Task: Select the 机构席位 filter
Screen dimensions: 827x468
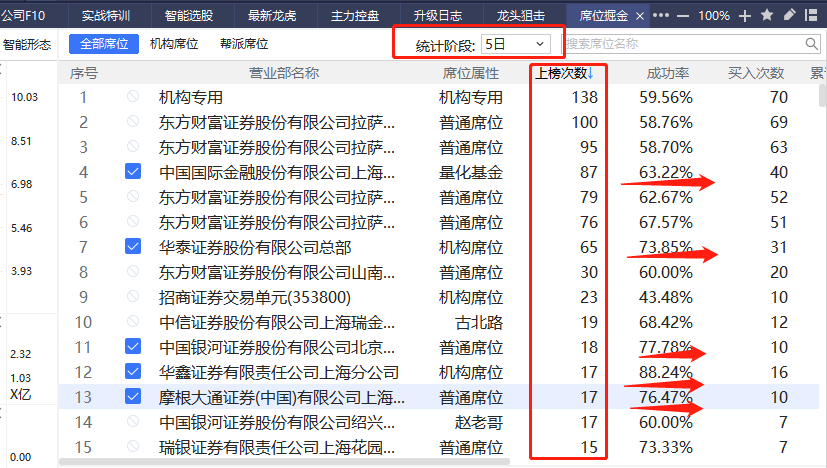Action: pos(174,44)
